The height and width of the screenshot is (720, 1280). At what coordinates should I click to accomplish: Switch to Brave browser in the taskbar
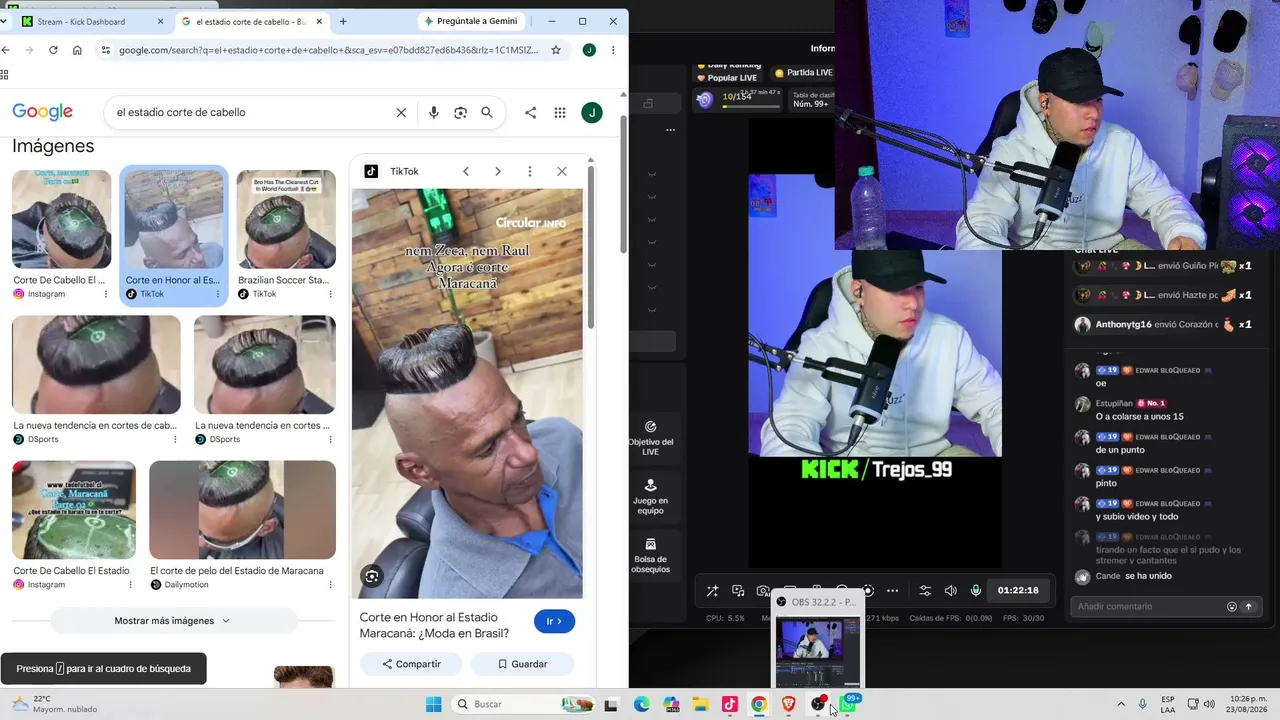[789, 705]
